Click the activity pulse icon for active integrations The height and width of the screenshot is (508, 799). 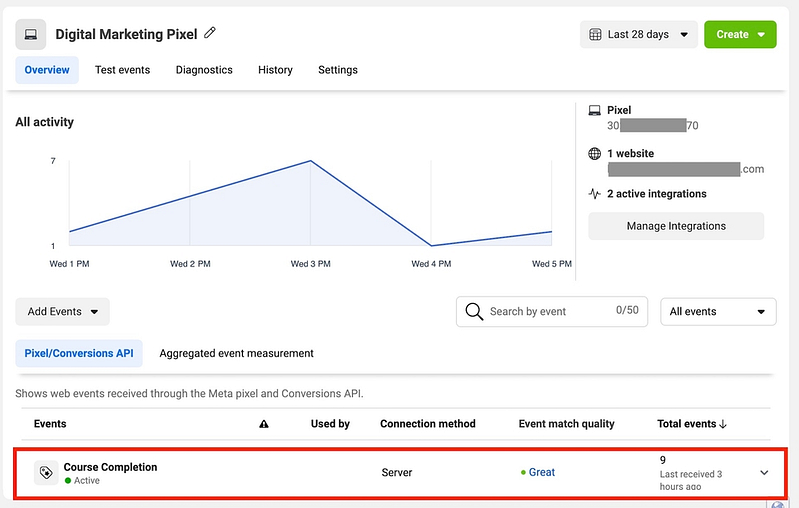coord(595,194)
